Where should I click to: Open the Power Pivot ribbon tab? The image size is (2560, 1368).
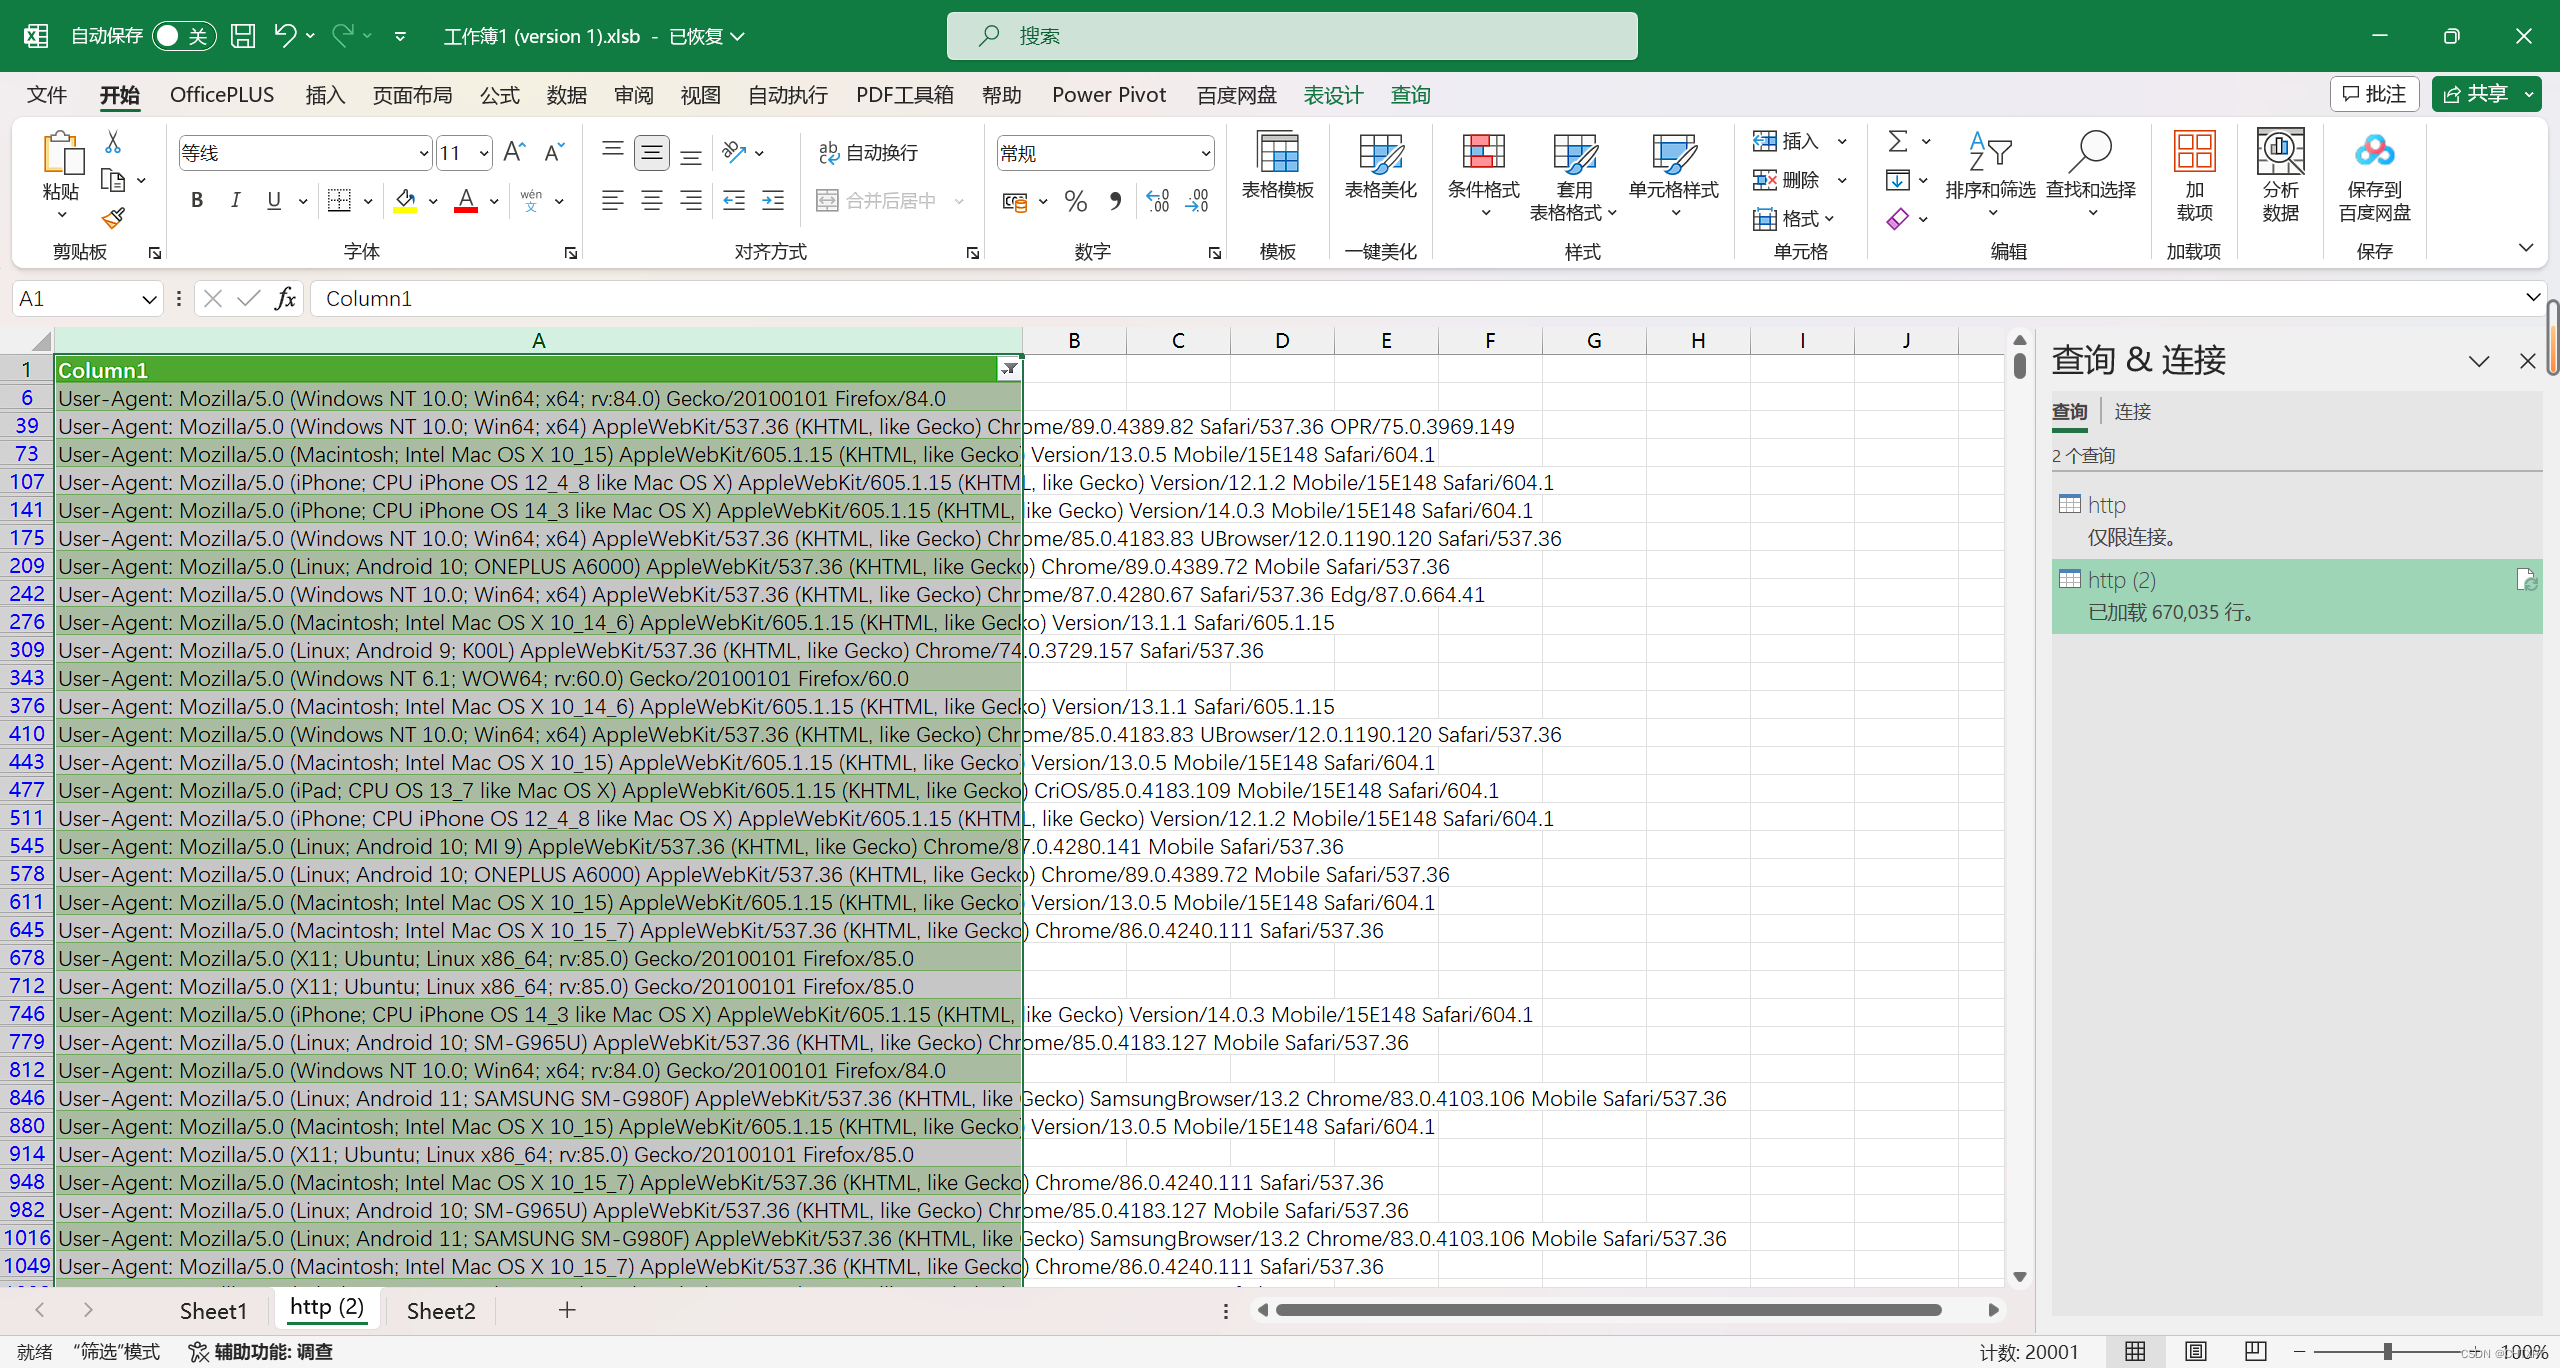[1108, 95]
